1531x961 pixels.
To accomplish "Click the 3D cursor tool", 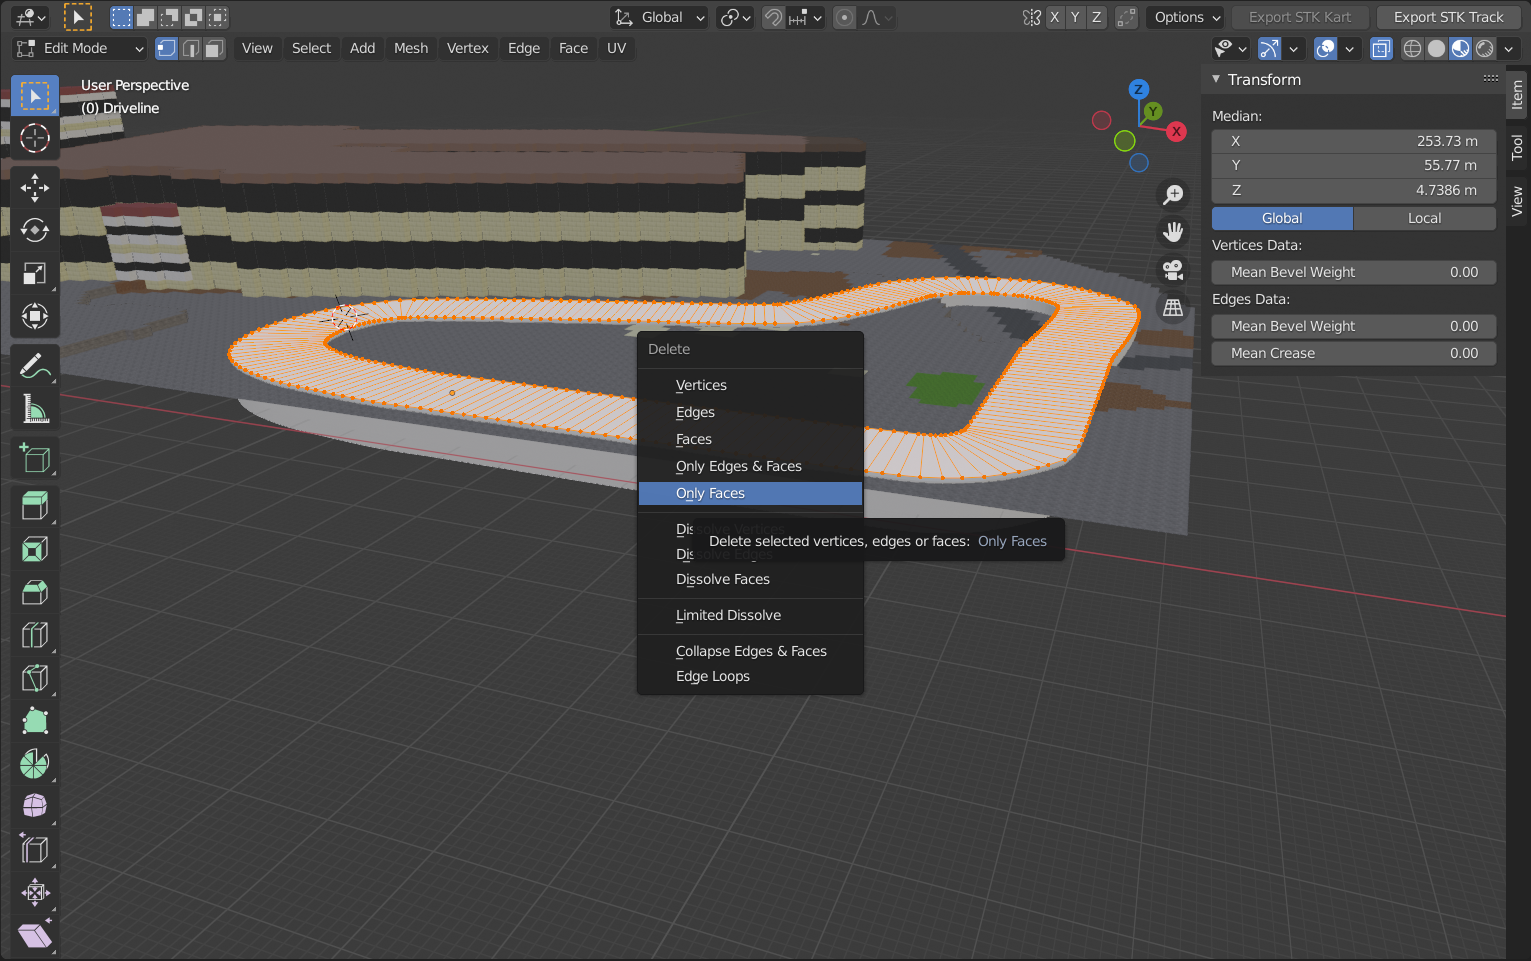I will pos(35,138).
